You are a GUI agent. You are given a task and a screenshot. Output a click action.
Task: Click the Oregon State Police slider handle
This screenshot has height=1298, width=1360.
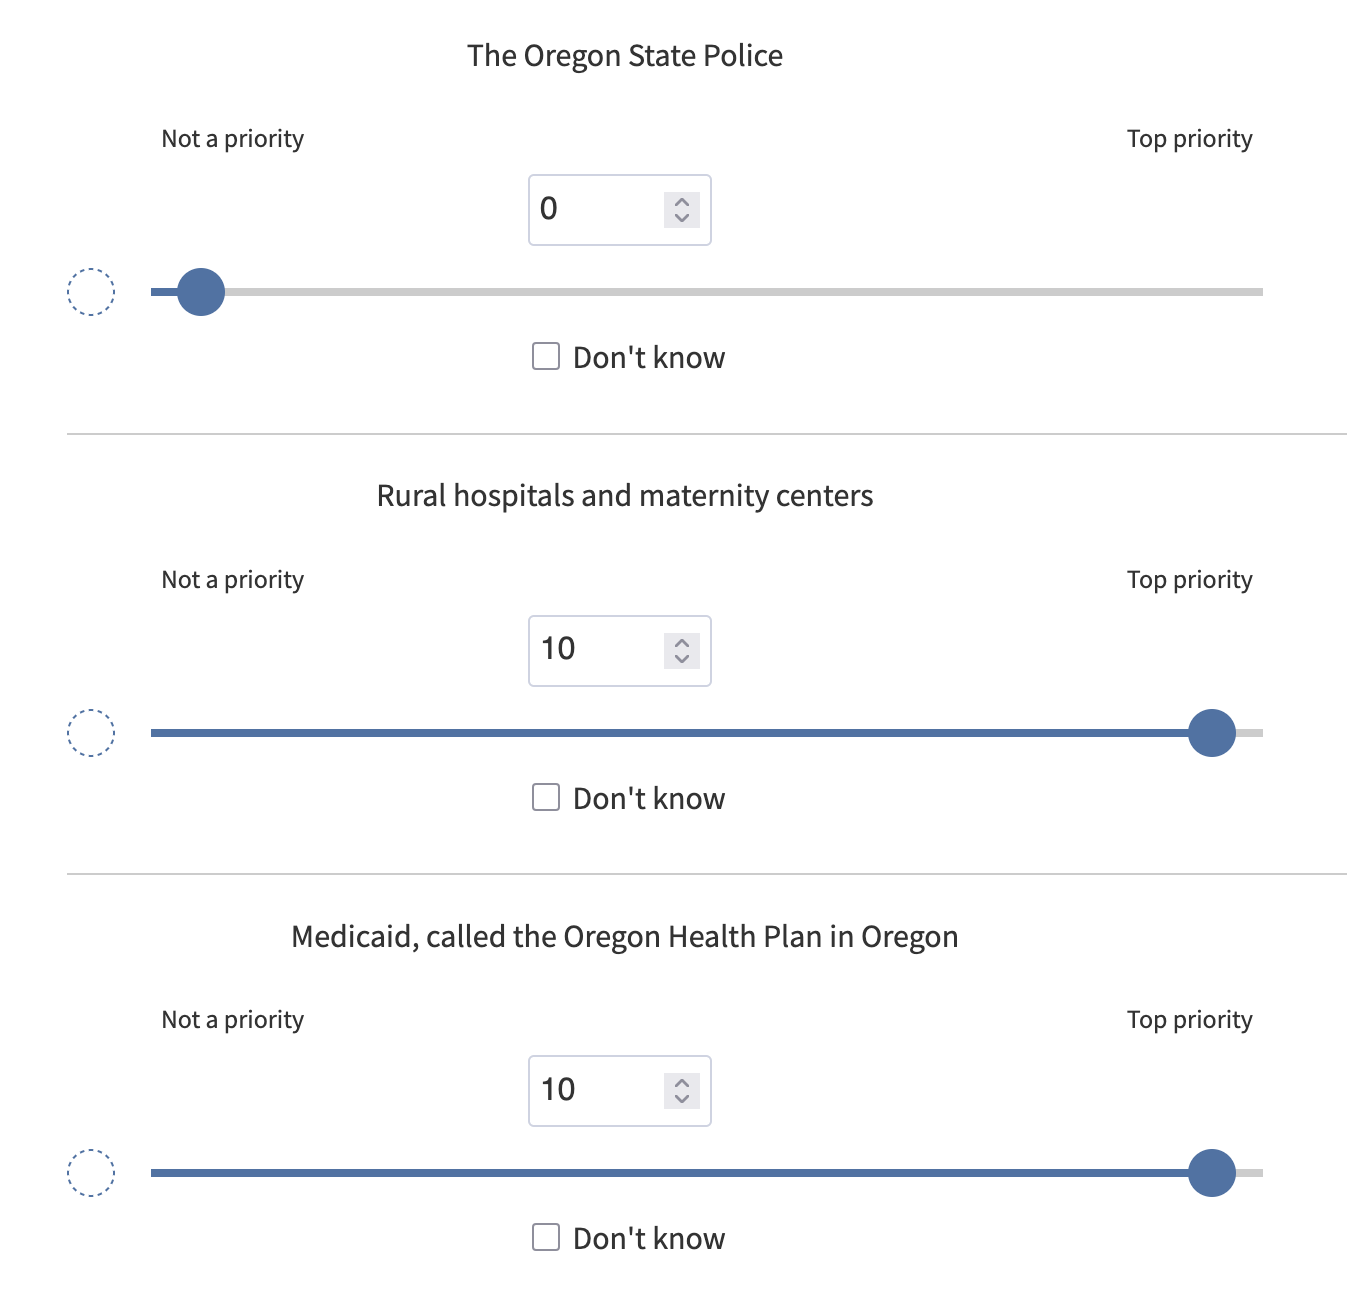point(201,292)
